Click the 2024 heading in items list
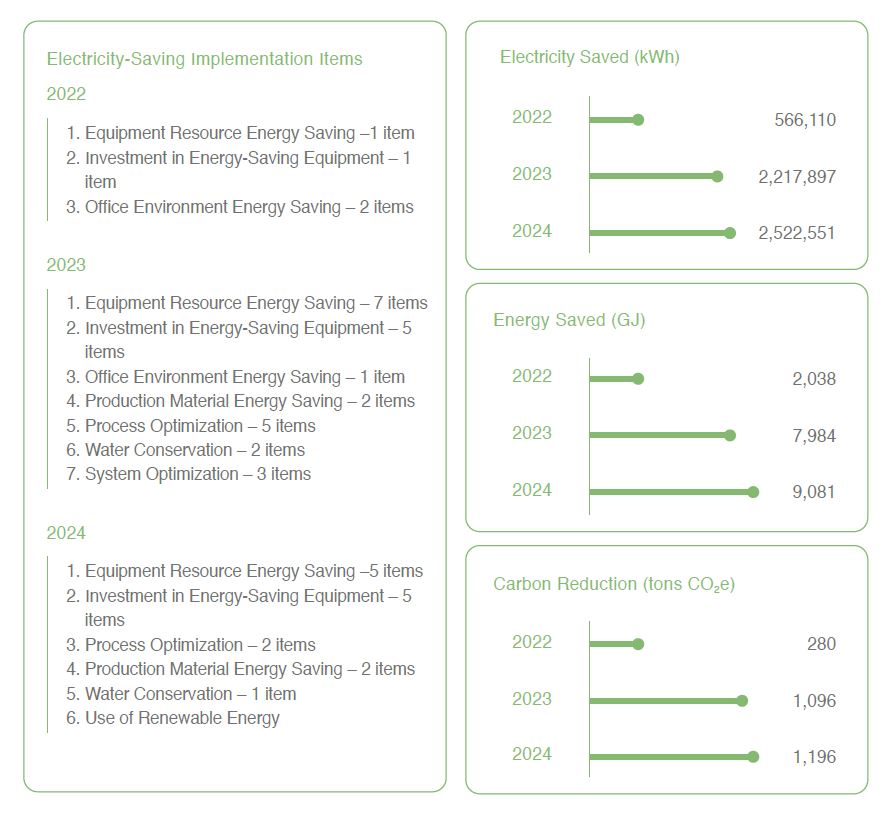 (66, 533)
